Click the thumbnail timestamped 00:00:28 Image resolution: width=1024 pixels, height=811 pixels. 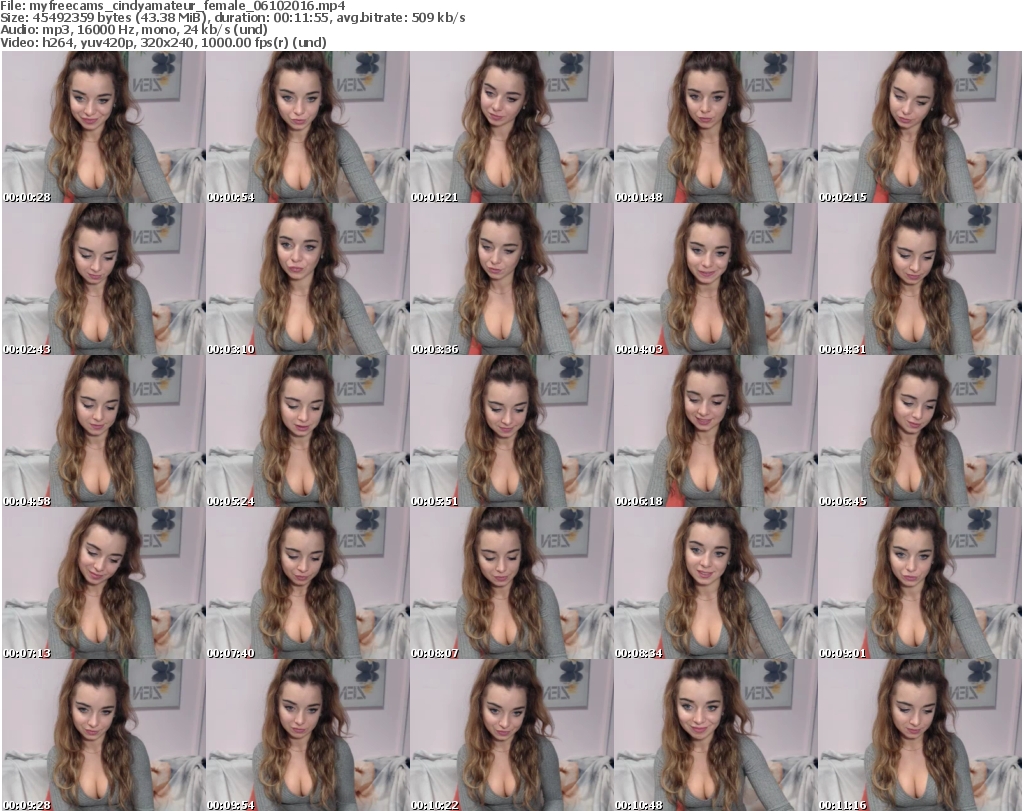(103, 127)
